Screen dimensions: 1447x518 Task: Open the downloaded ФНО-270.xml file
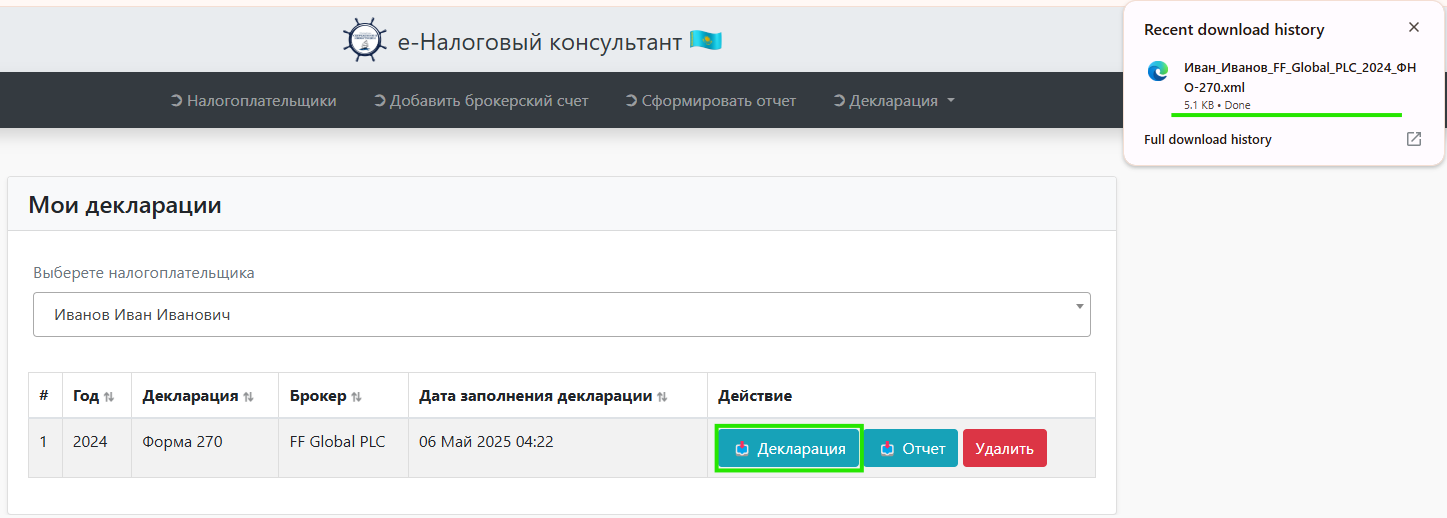click(x=1300, y=77)
